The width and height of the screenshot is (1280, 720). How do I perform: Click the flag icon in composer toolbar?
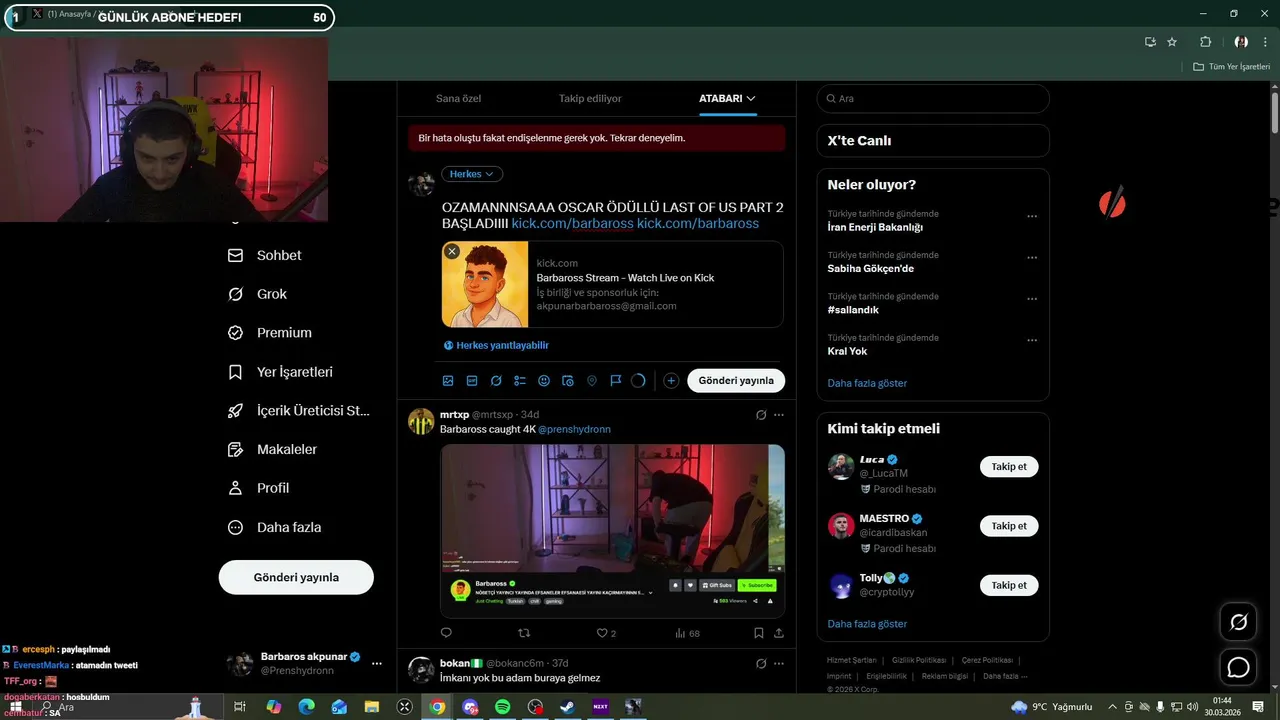pos(616,381)
